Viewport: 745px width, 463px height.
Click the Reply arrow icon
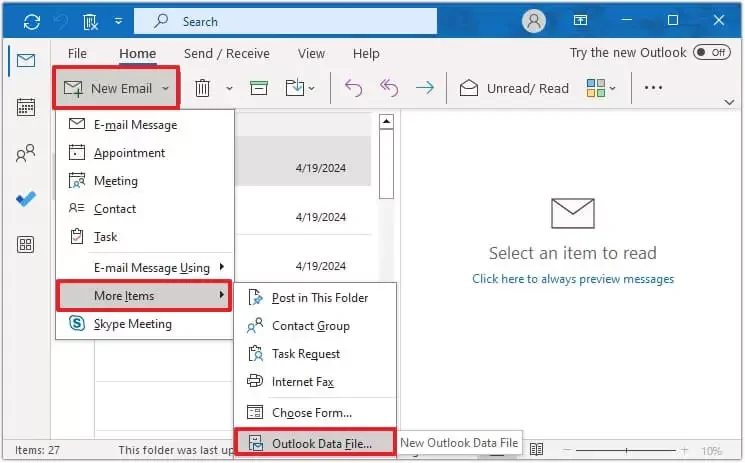pos(353,88)
